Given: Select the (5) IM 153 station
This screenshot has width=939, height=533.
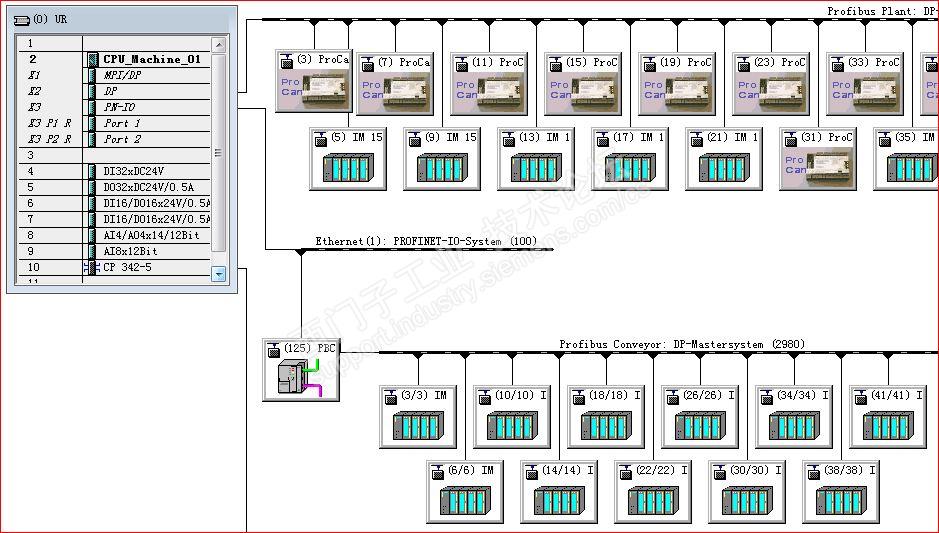Looking at the screenshot, I should pyautogui.click(x=348, y=159).
